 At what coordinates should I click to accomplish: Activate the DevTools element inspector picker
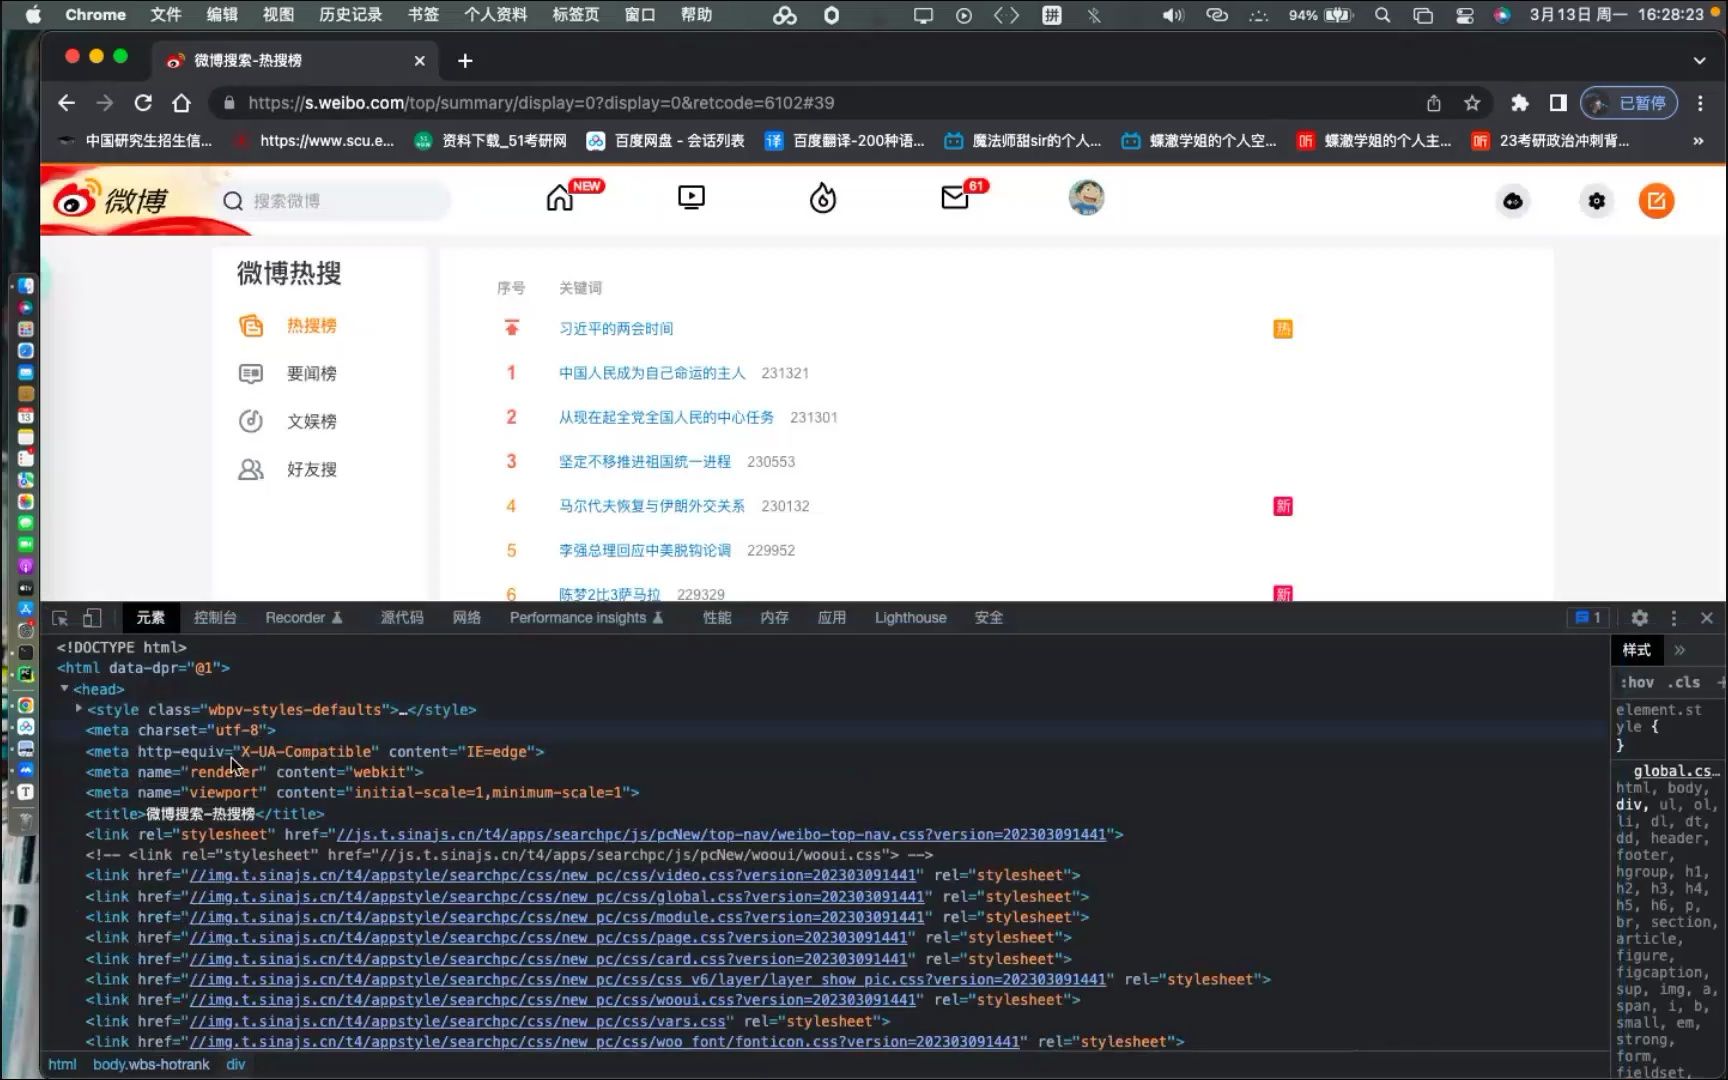coord(60,618)
